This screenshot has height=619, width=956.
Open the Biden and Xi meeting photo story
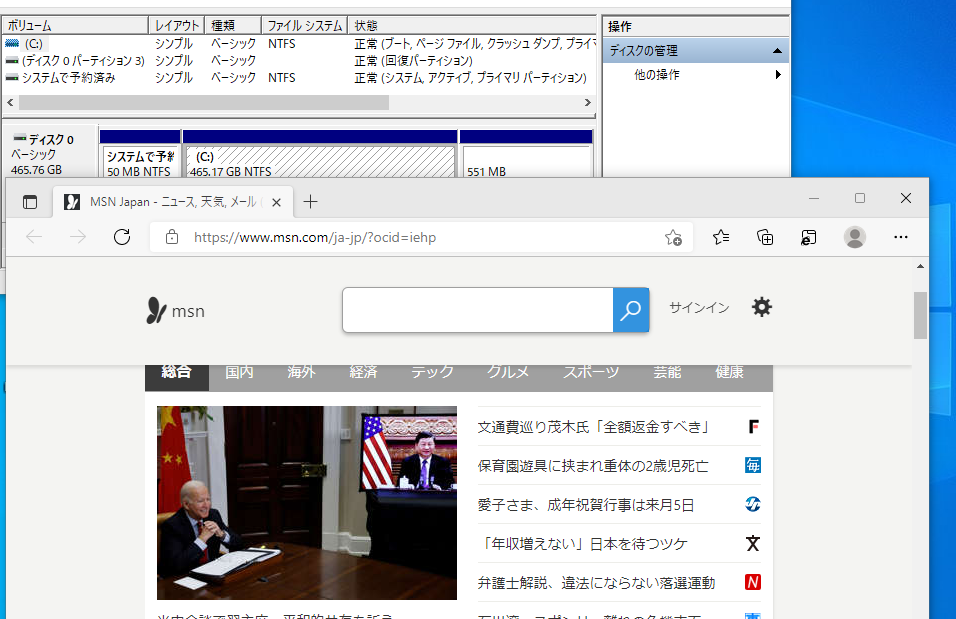[x=307, y=503]
